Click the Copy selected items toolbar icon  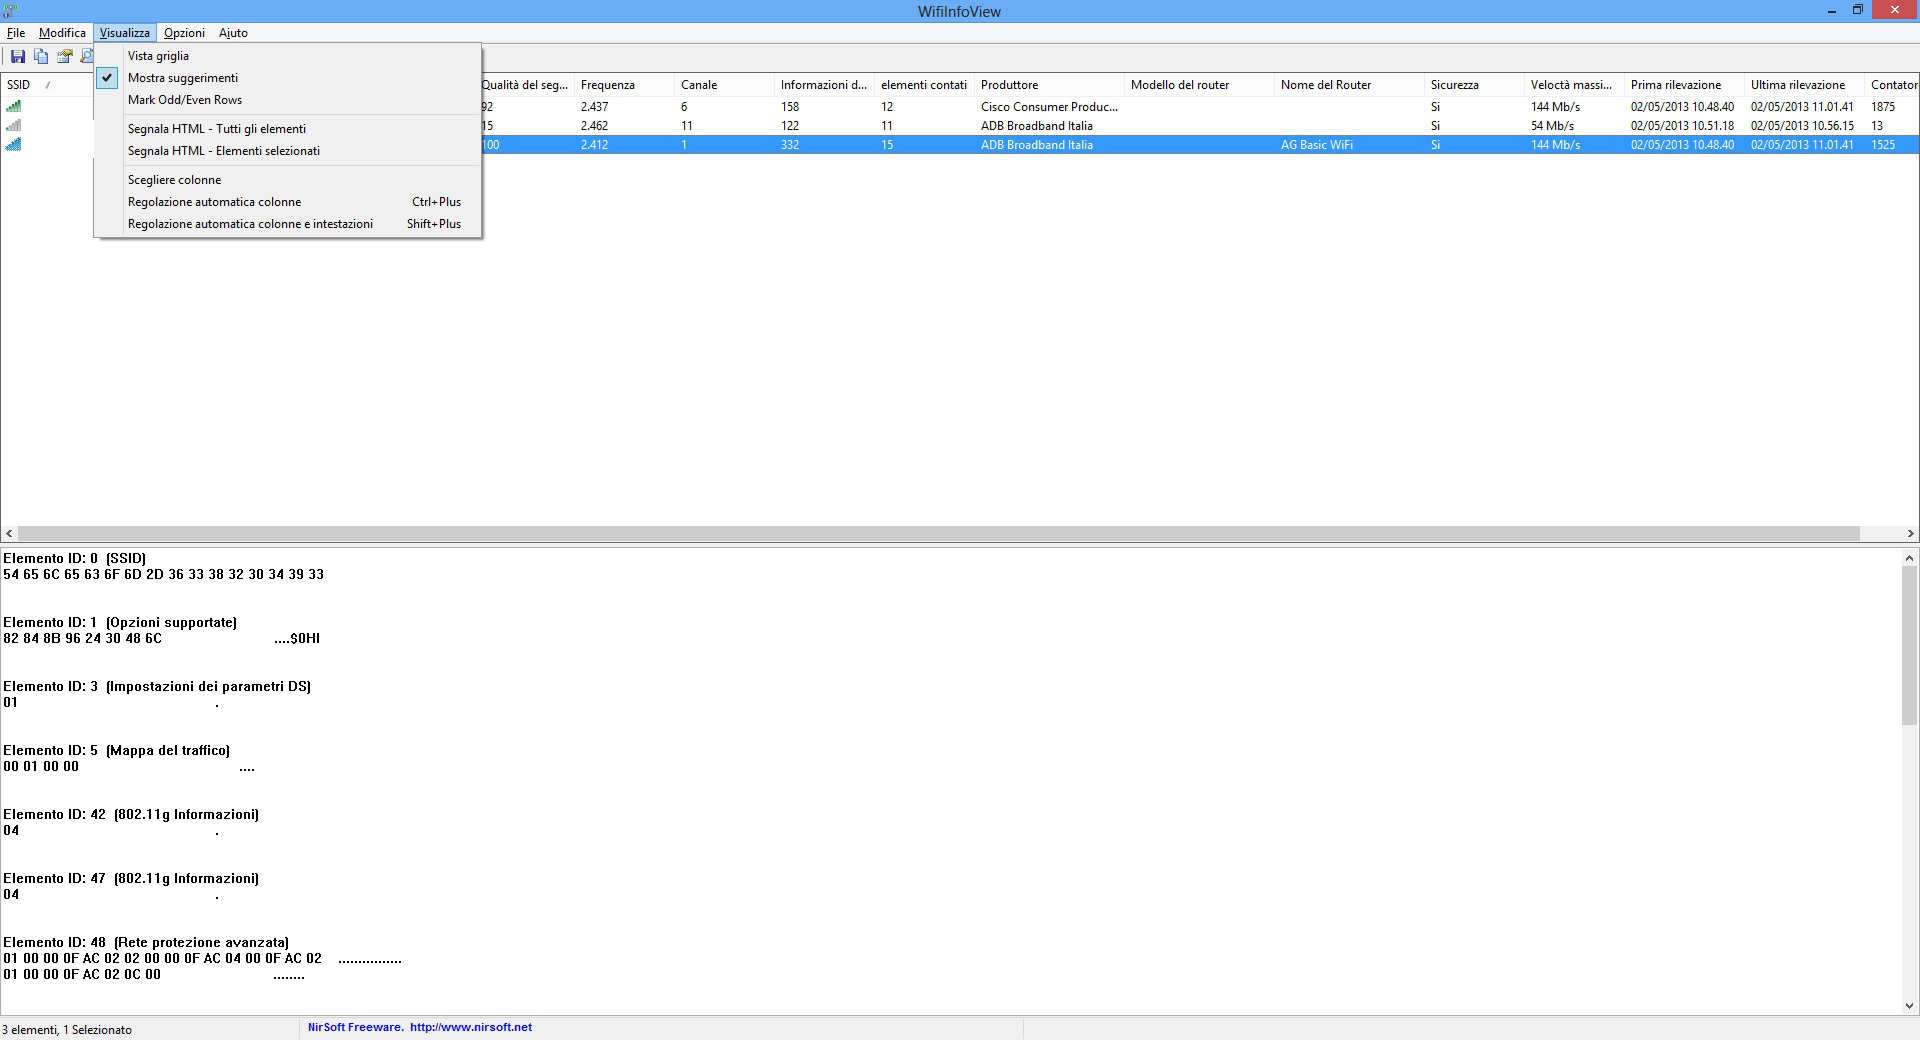(41, 57)
